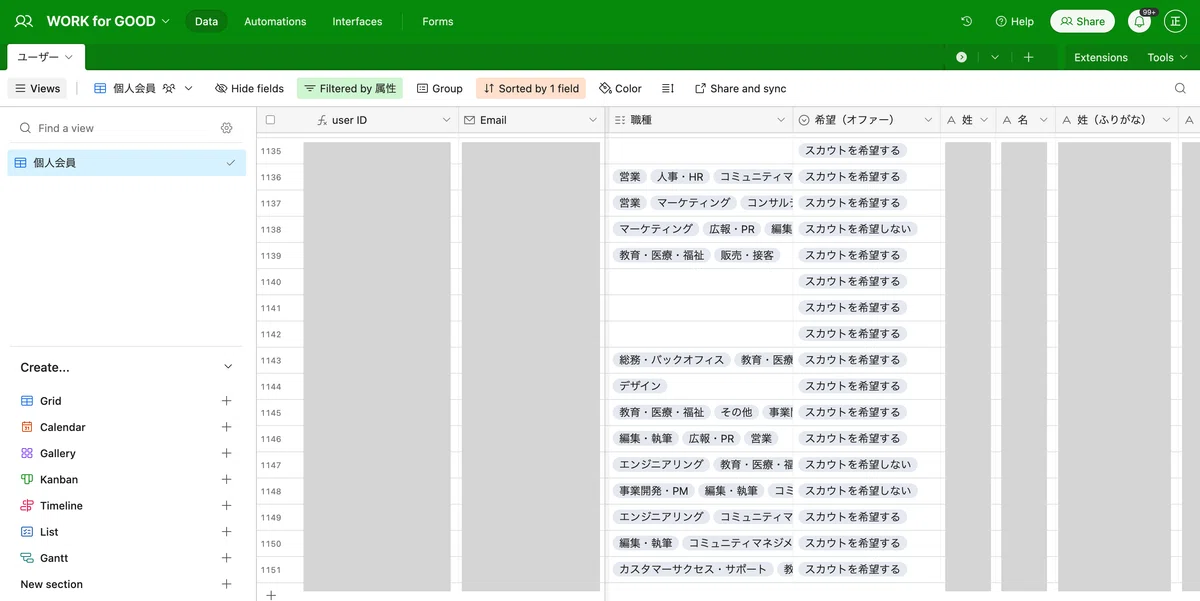Viewport: 1200px width, 601px height.
Task: Open 職種 column dropdown arrow
Action: (781, 120)
